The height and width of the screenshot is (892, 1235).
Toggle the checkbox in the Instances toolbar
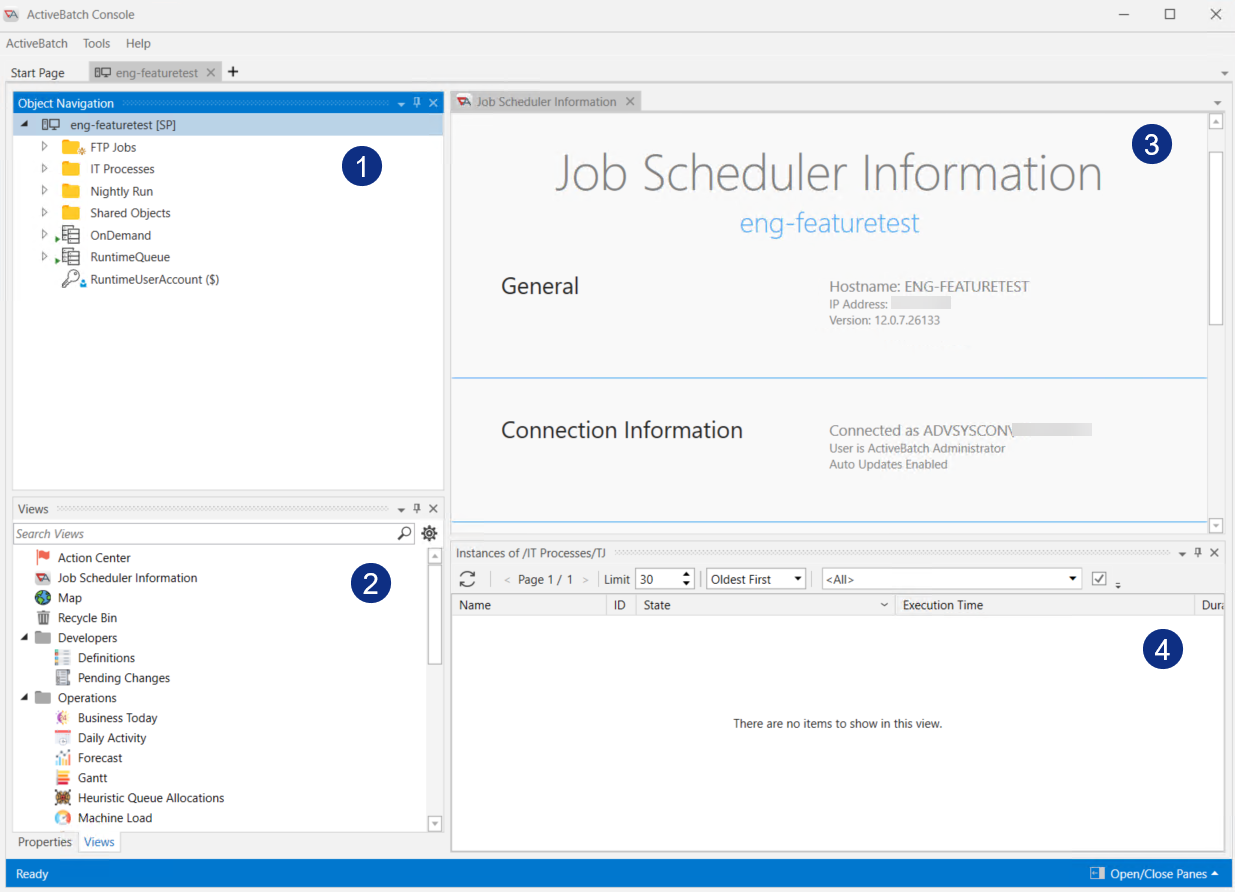(1097, 578)
